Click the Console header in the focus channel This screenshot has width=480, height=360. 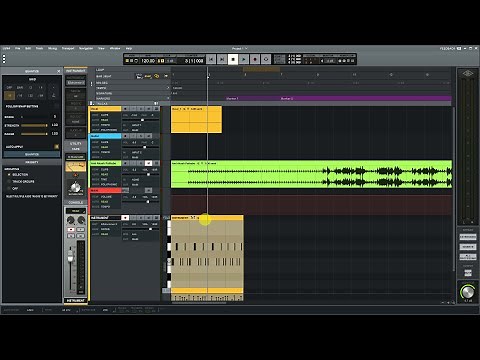tap(76, 202)
